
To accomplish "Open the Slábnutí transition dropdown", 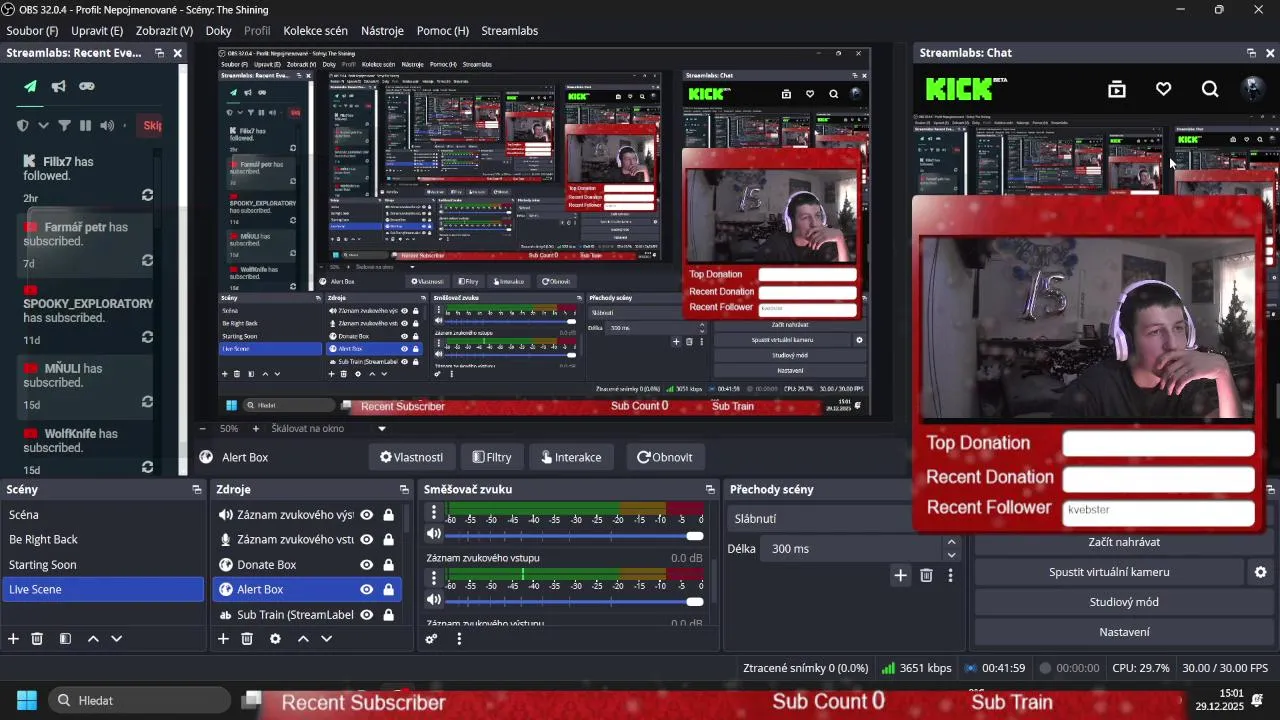I will 820,519.
